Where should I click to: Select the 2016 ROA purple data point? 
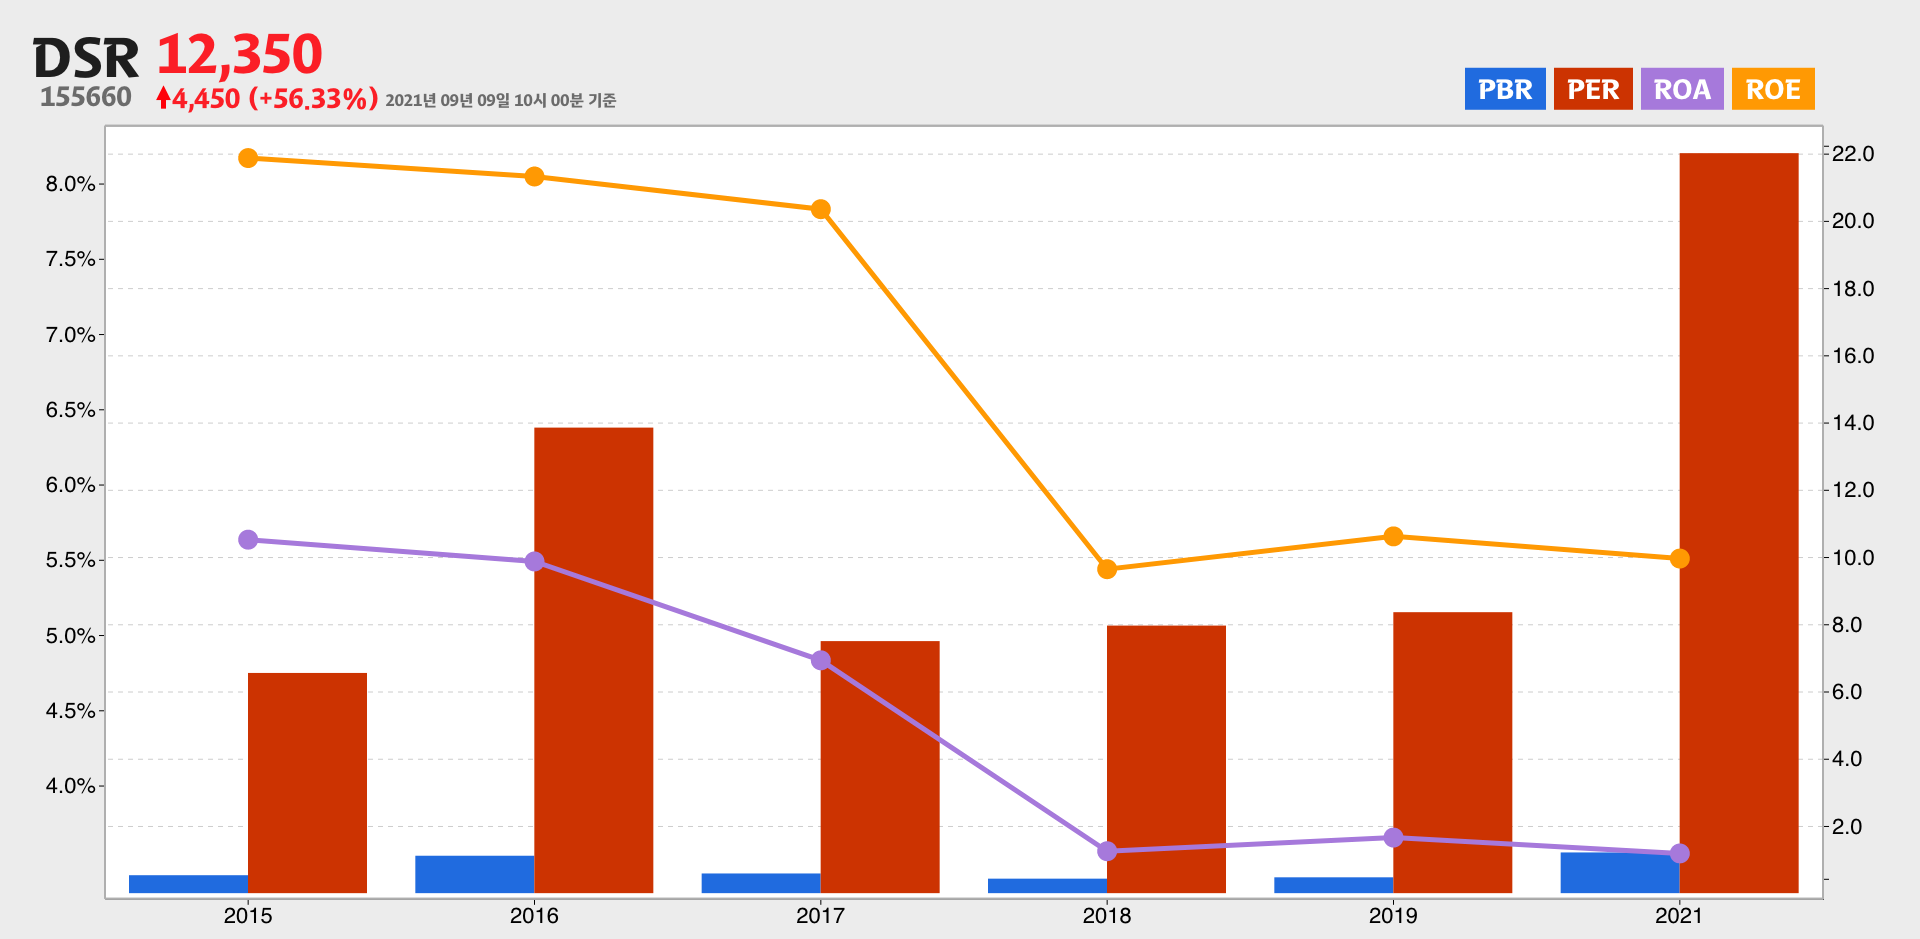pos(534,561)
